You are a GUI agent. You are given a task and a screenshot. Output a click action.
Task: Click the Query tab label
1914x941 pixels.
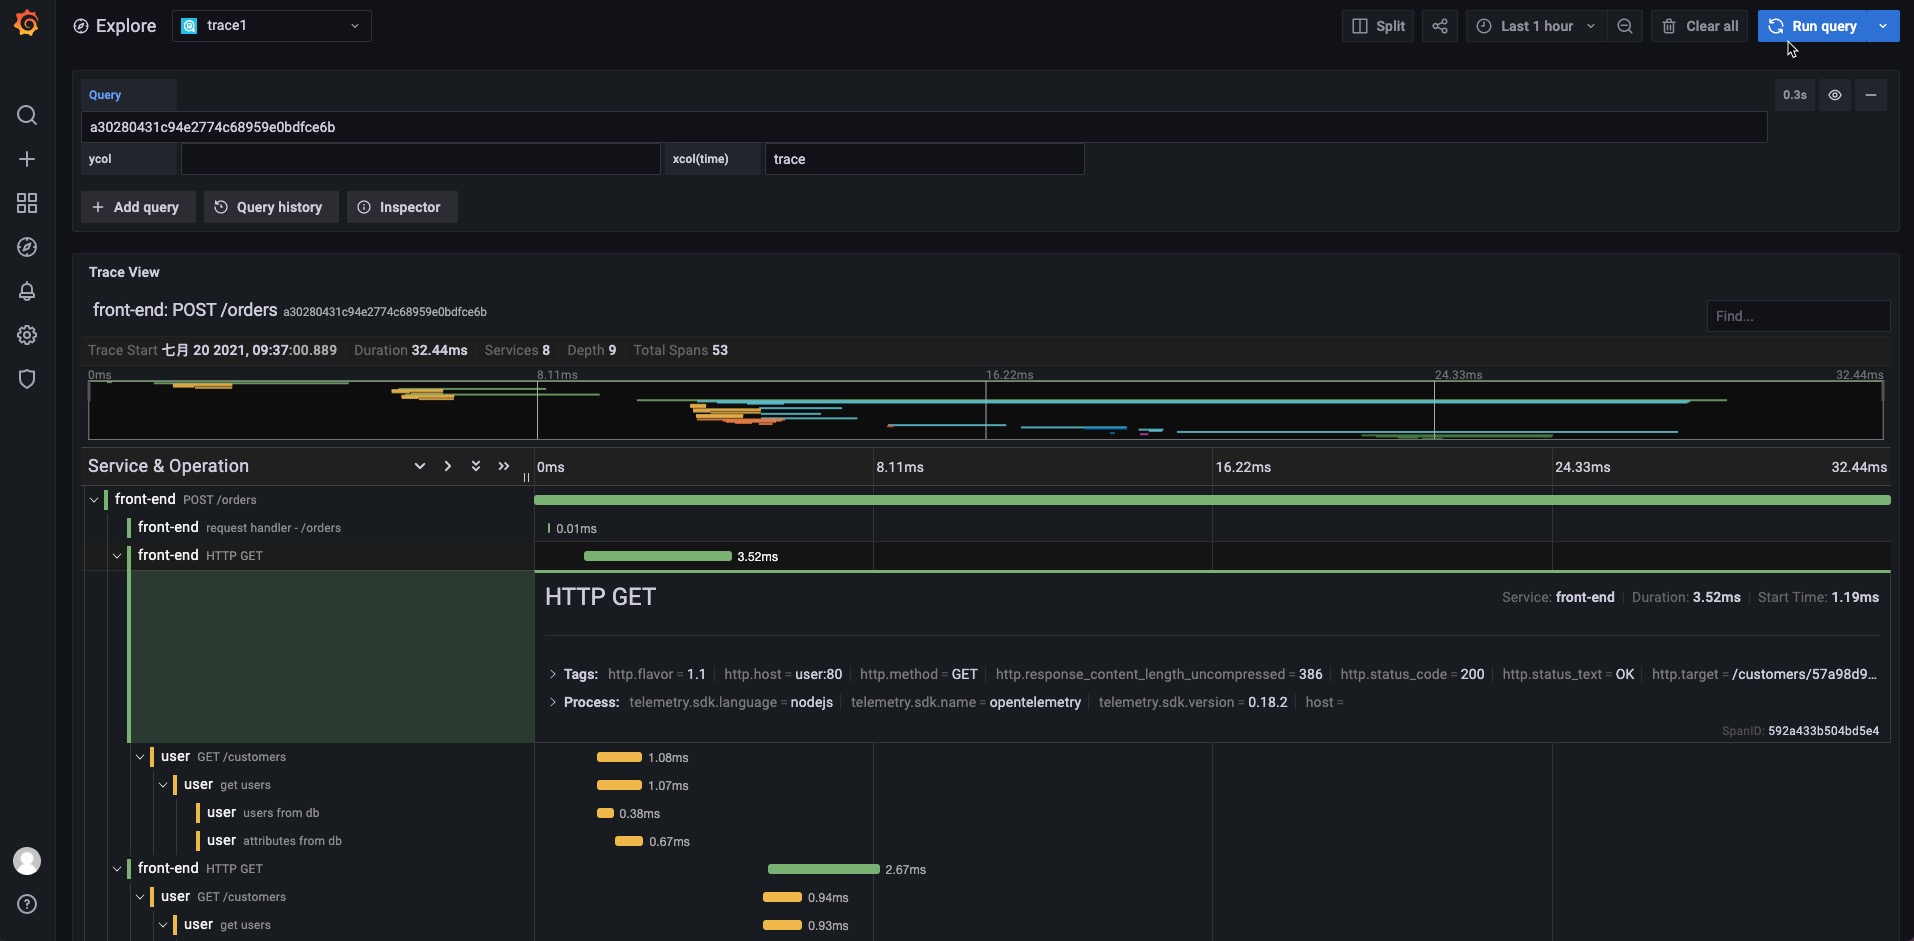[105, 95]
